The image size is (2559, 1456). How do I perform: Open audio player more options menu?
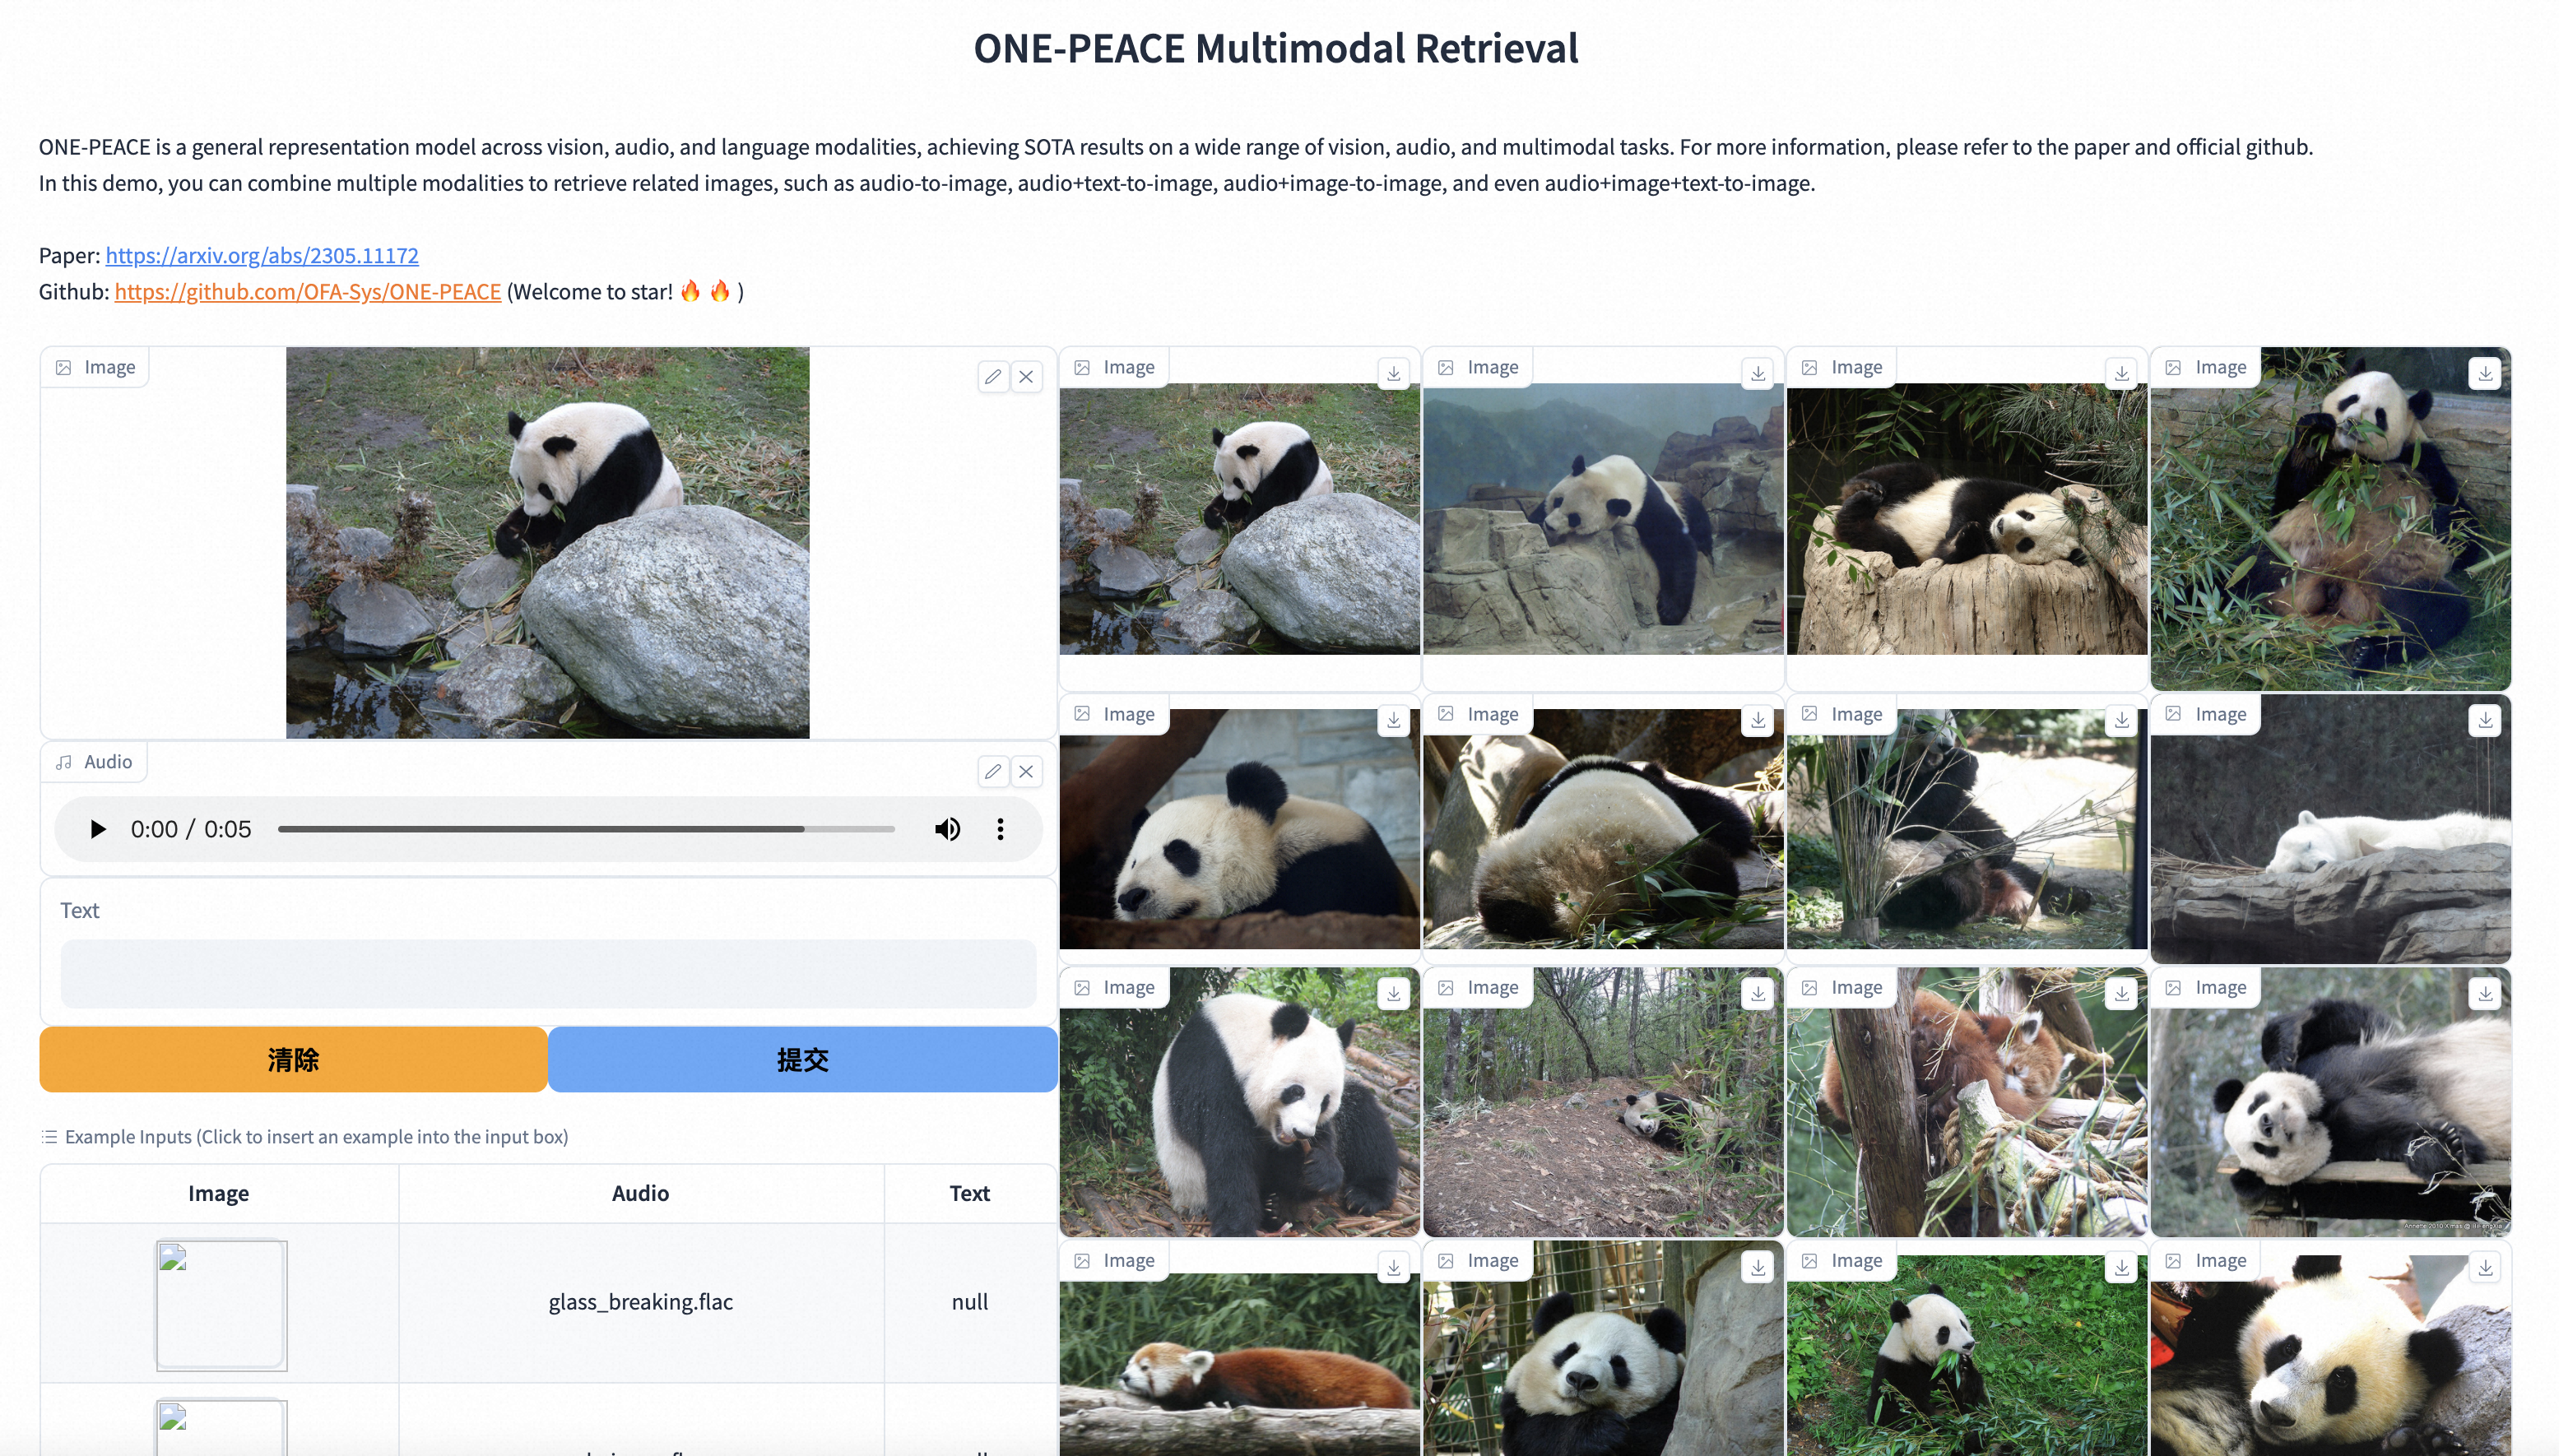1000,829
